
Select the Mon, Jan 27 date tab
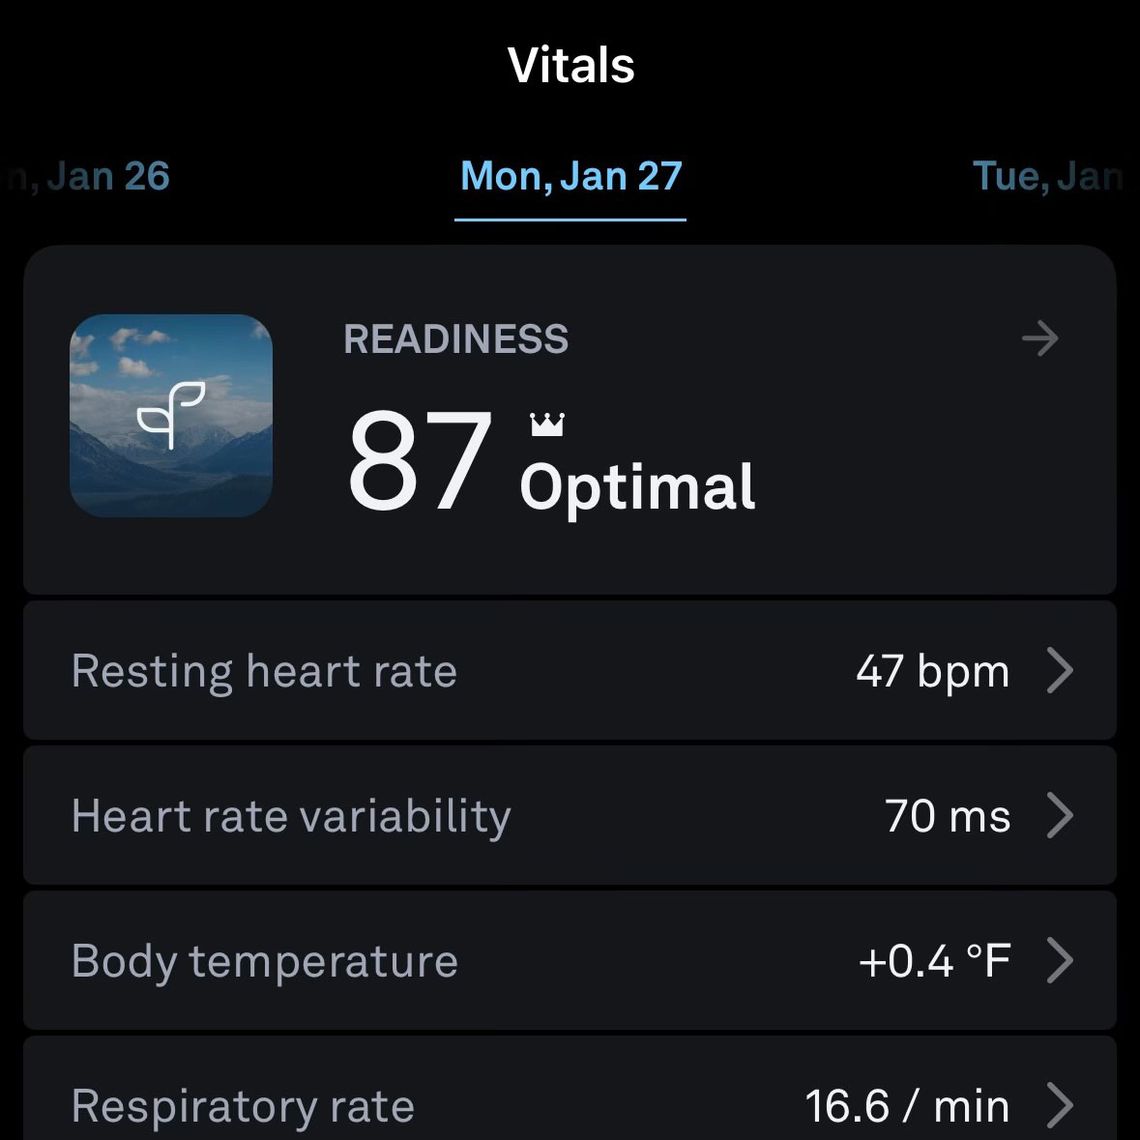[571, 176]
